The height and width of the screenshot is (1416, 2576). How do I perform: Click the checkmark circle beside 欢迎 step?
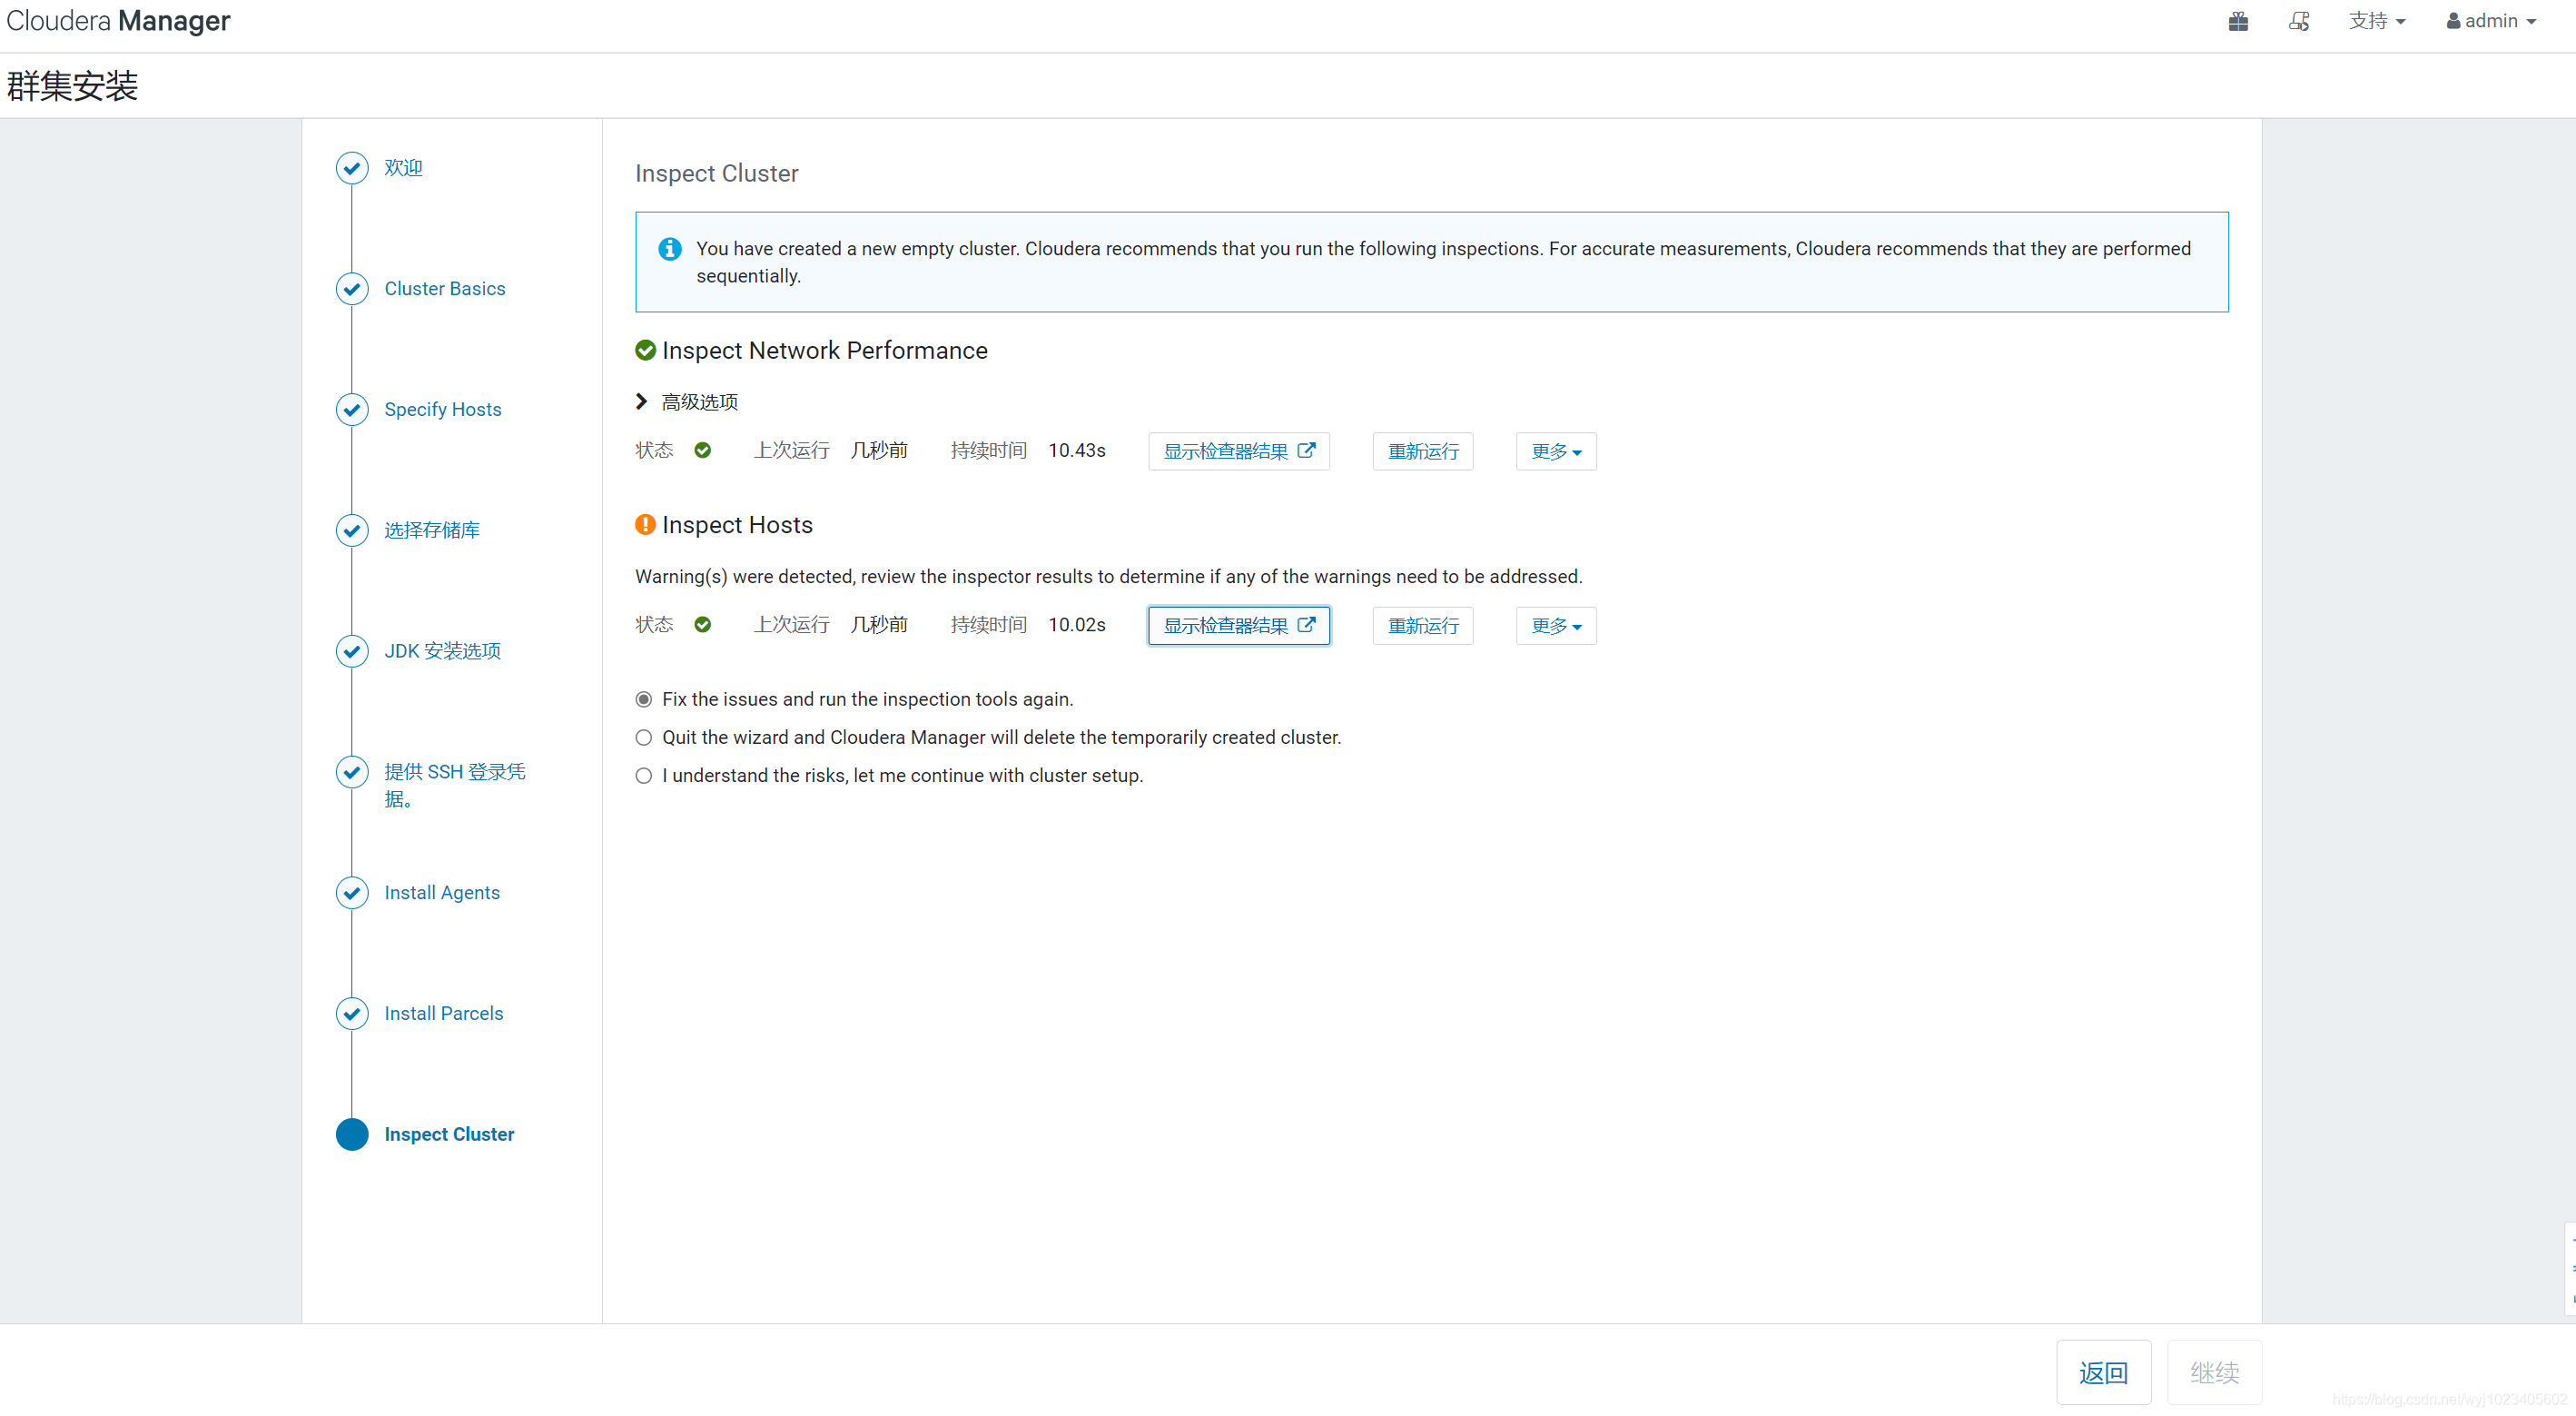tap(352, 168)
